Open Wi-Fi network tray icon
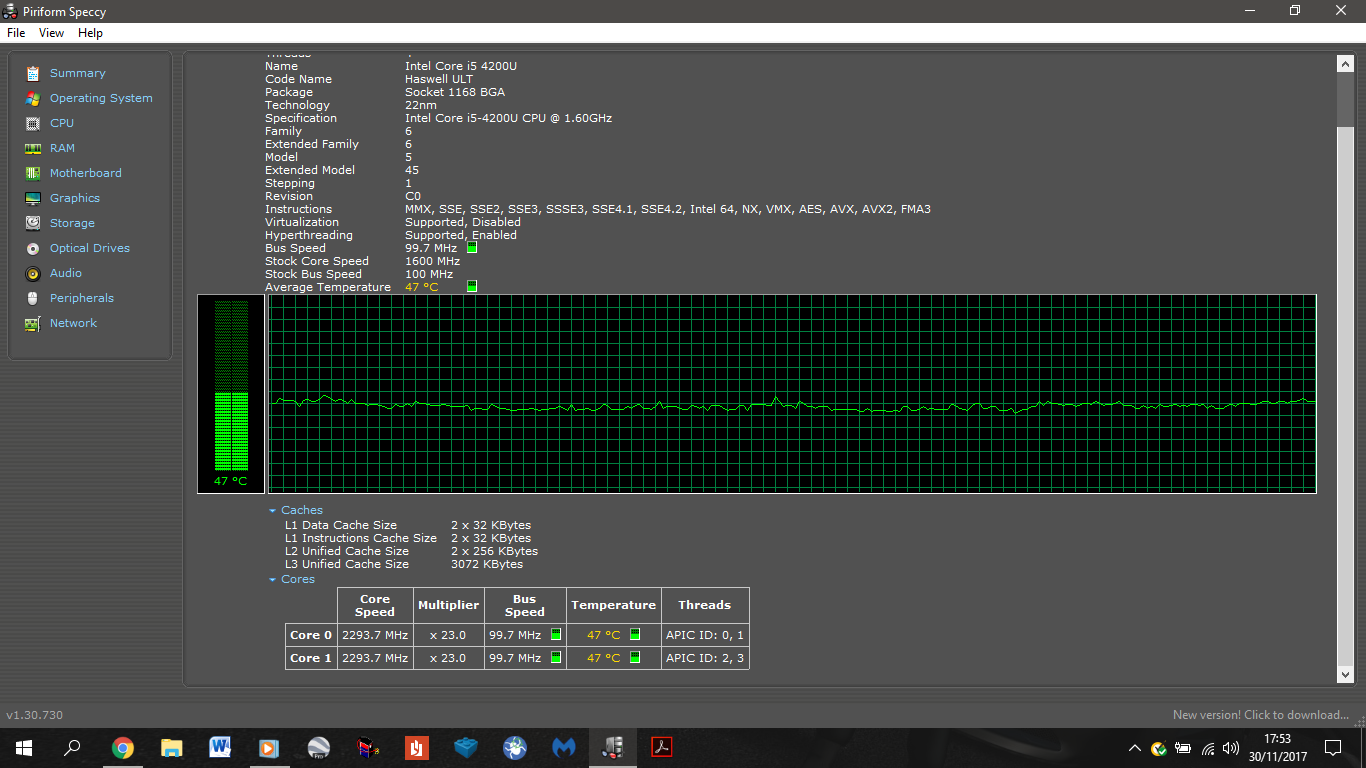The height and width of the screenshot is (768, 1366). pos(1208,748)
